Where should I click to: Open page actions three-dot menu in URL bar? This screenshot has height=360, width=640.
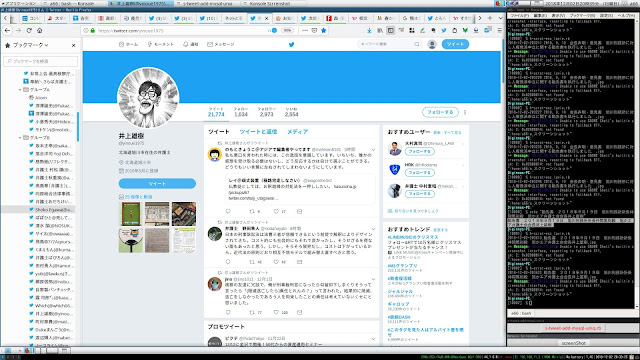[305, 30]
